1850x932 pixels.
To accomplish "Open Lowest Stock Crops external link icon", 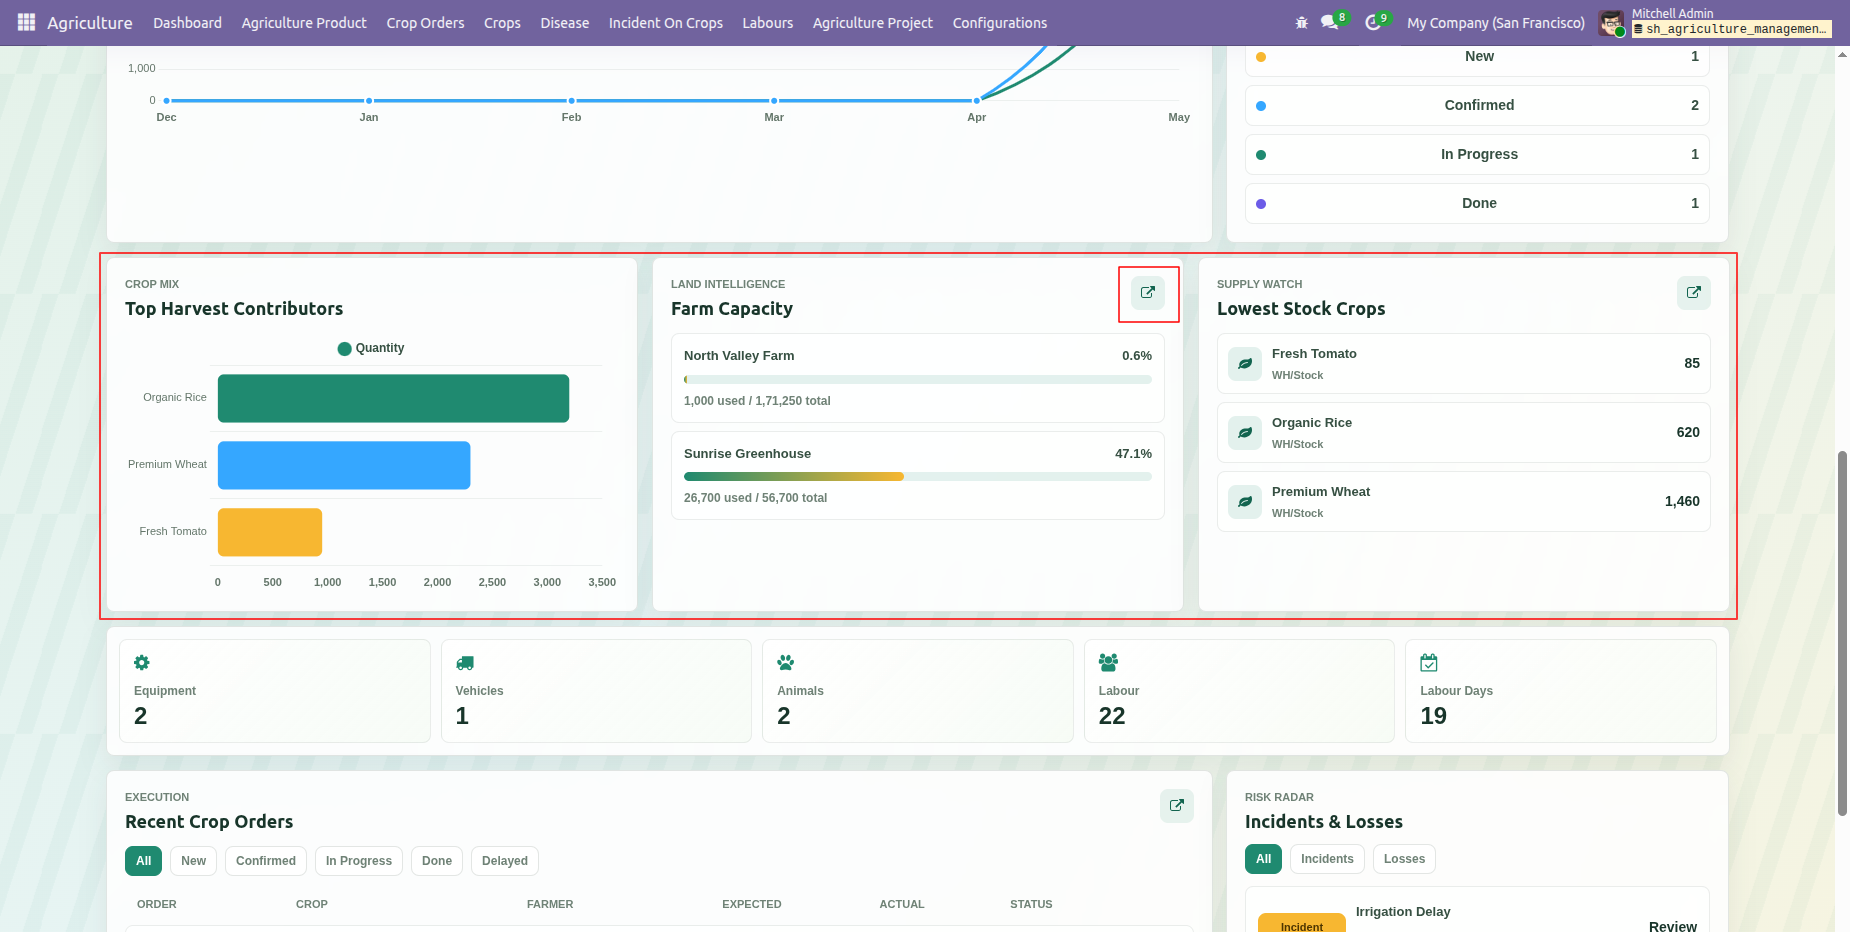I will [x=1694, y=293].
